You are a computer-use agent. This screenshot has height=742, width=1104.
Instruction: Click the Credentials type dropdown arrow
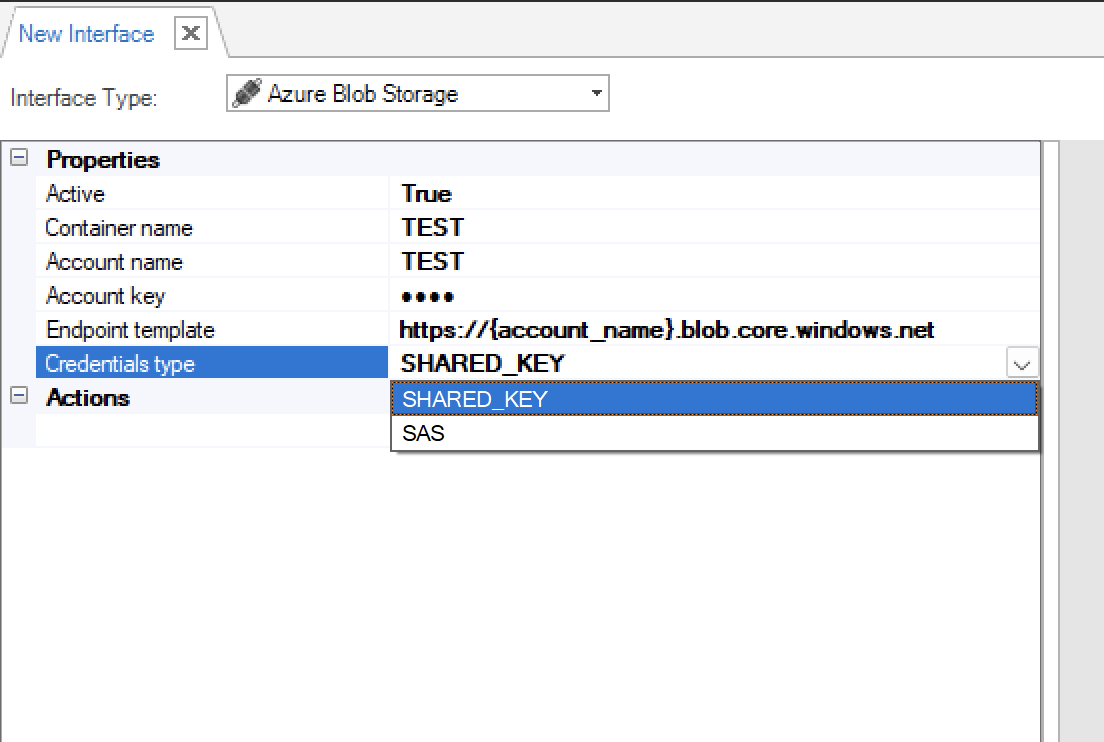[x=1022, y=364]
